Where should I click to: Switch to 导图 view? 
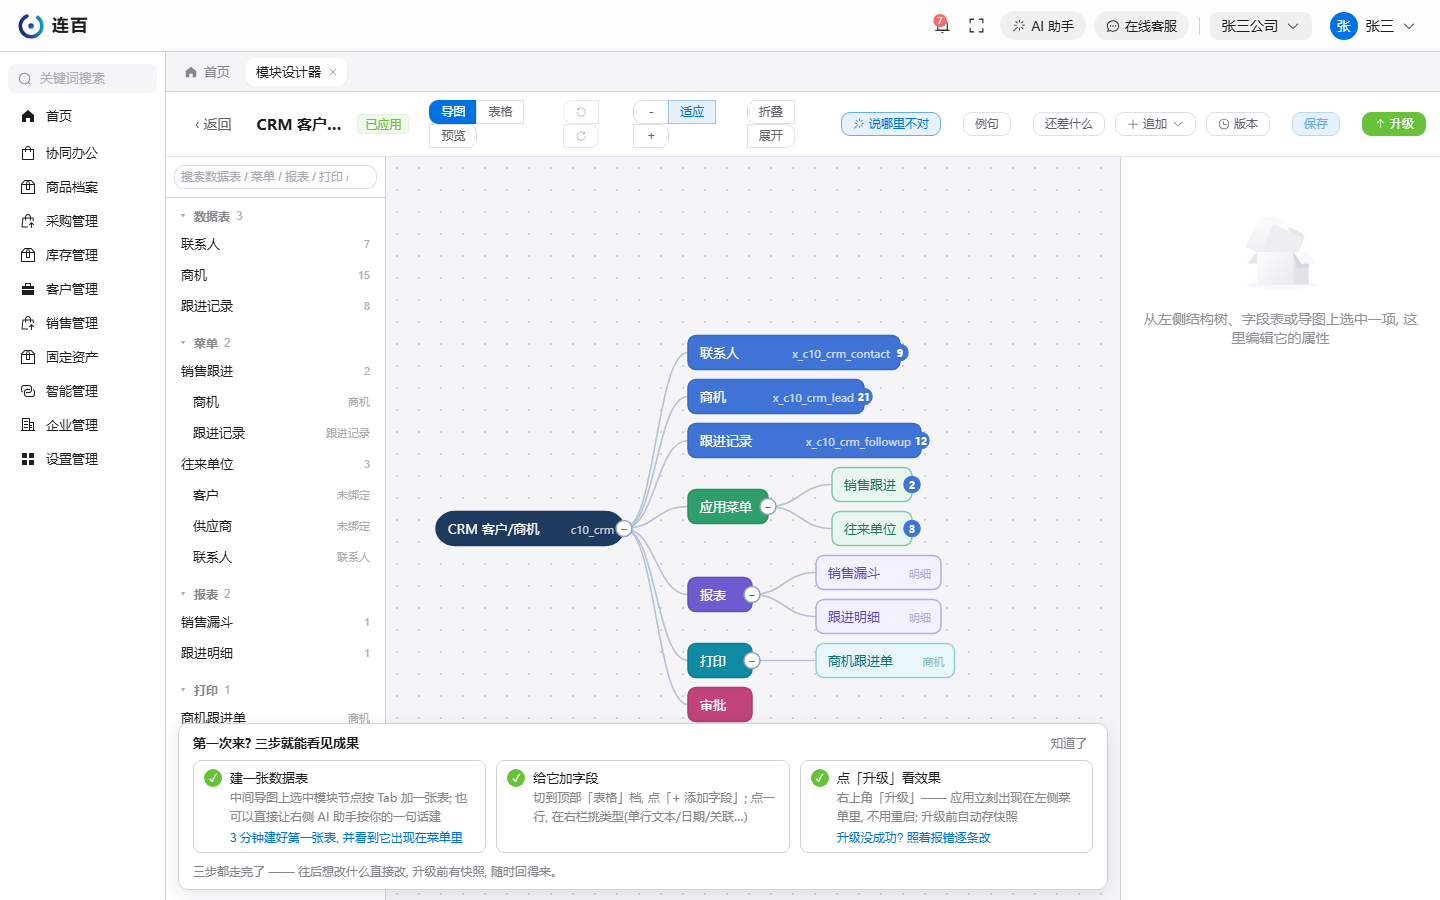pos(453,112)
